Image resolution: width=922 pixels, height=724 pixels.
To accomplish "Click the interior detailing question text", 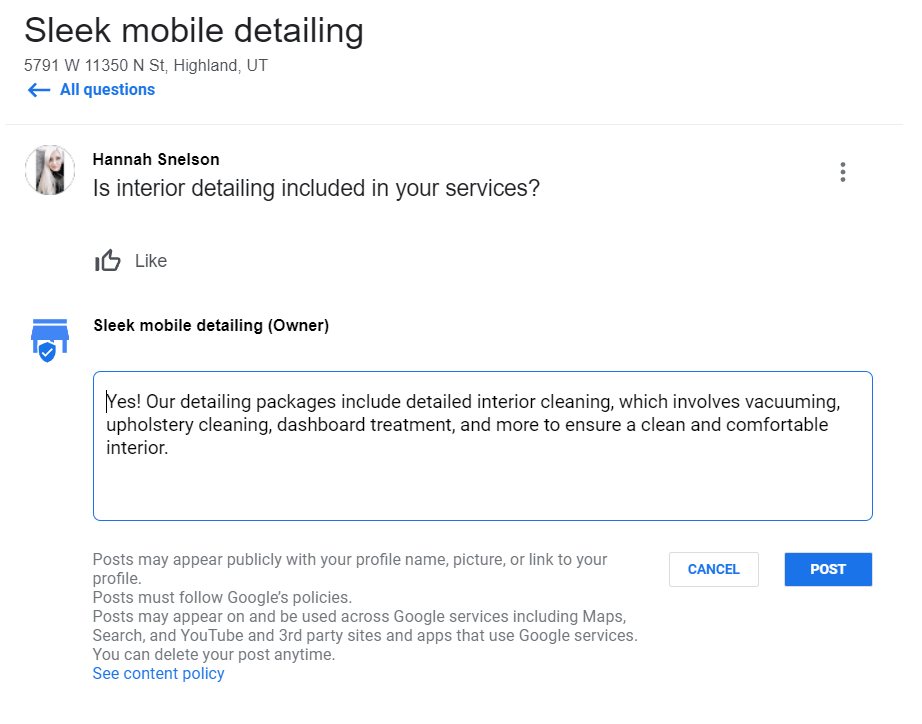I will click(x=316, y=188).
